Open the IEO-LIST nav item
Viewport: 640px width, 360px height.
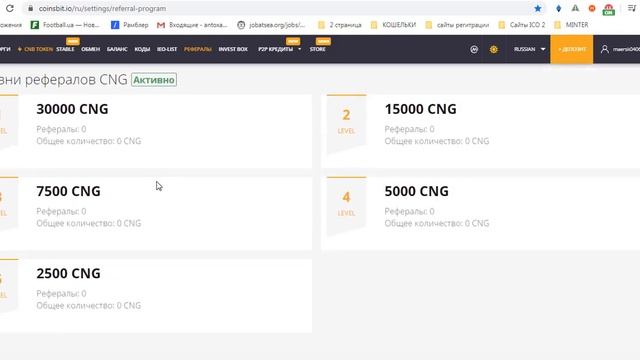coord(167,49)
